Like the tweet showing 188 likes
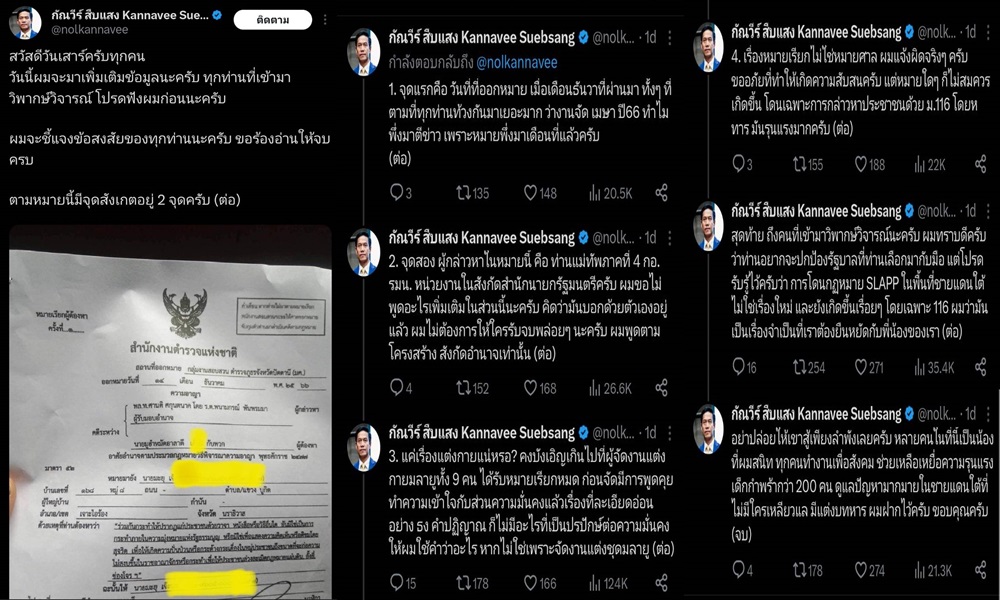The height and width of the screenshot is (600, 1000). click(870, 165)
